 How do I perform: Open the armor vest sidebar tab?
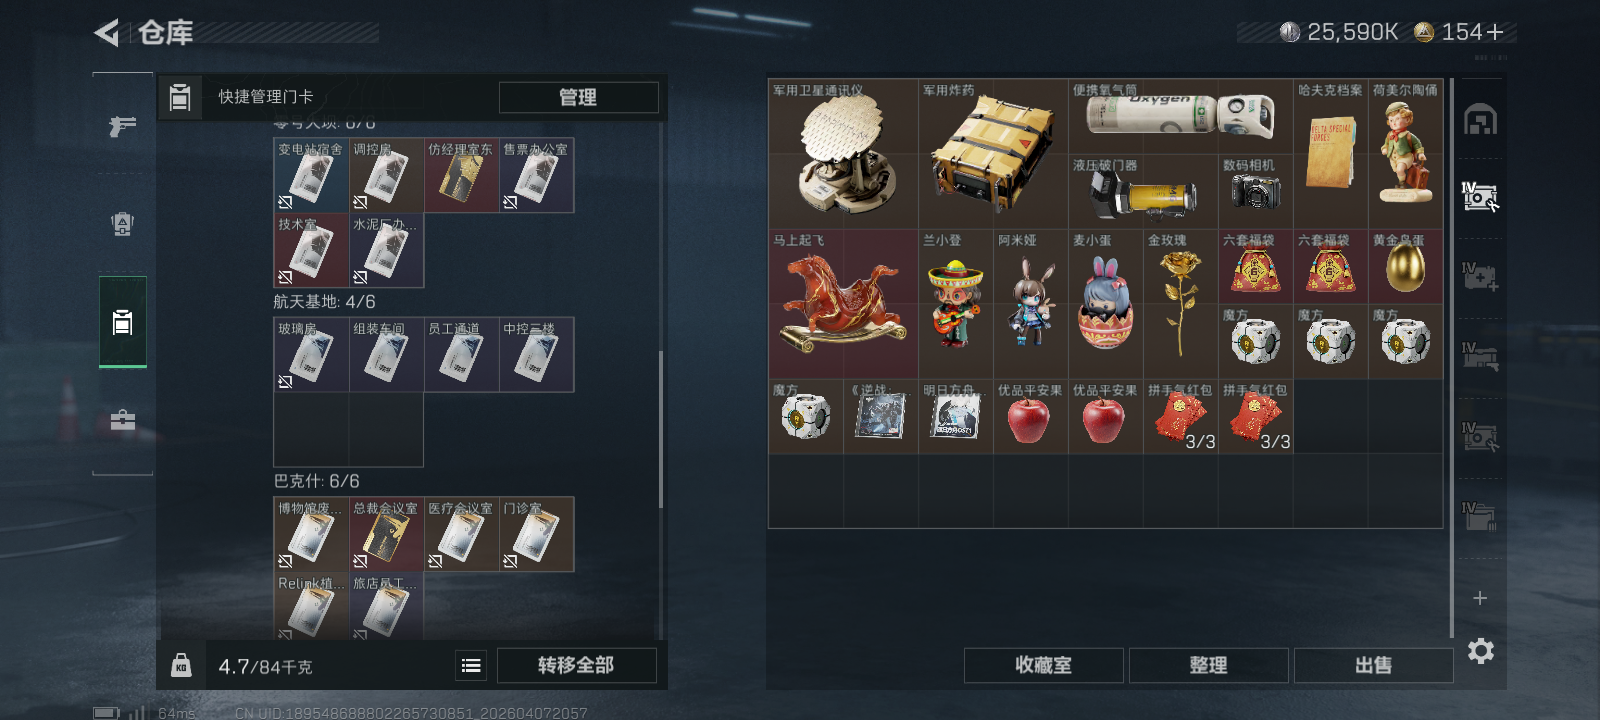tap(123, 224)
